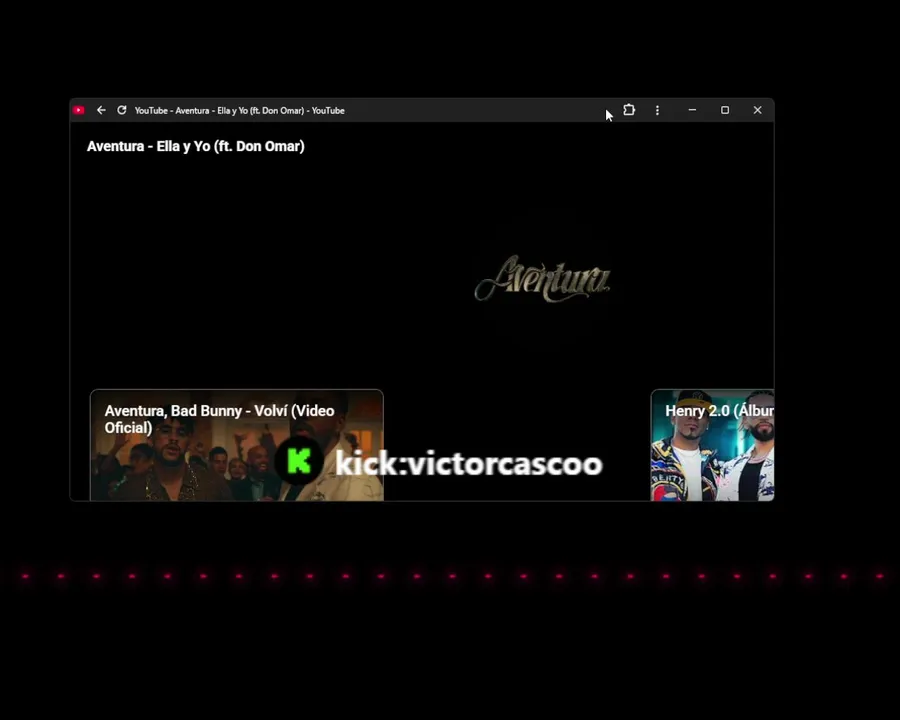Play suggested video Aventura, Bad Bunny - Volví

tap(236, 445)
